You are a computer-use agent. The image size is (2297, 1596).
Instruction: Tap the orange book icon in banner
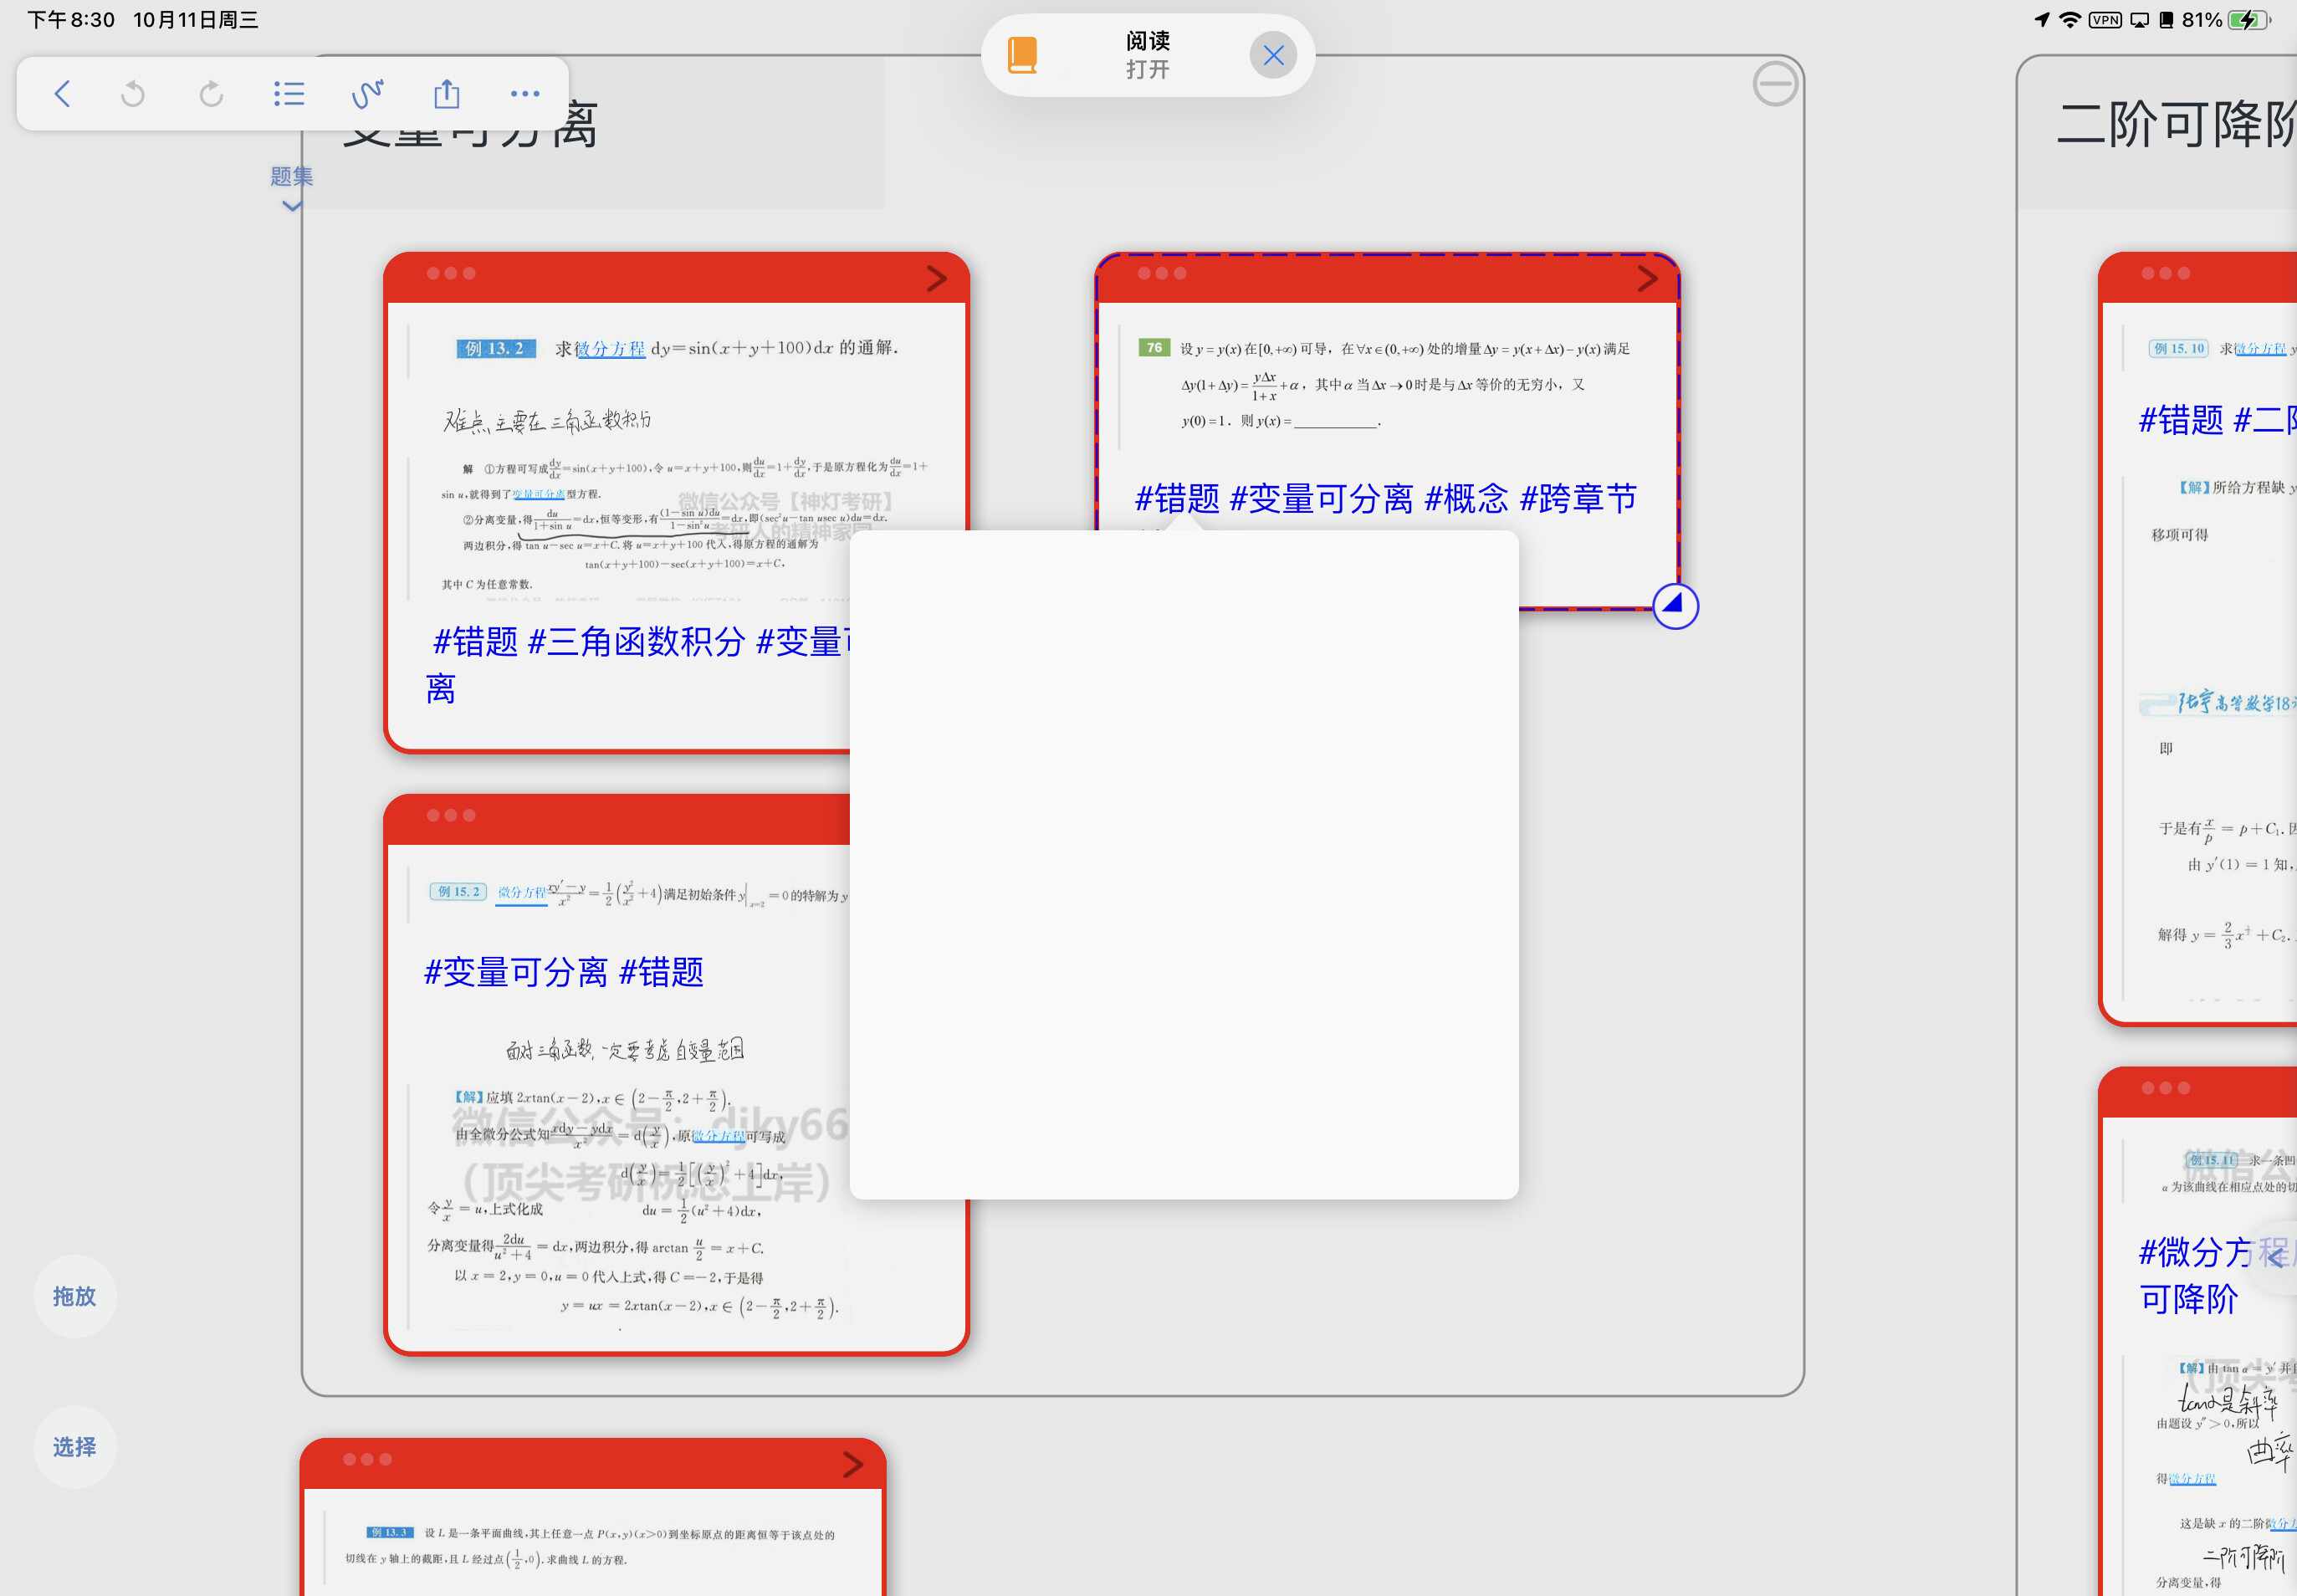click(1022, 55)
